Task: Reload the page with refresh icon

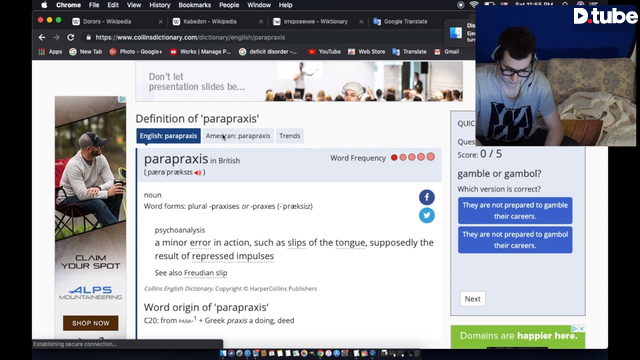Action: [x=71, y=37]
